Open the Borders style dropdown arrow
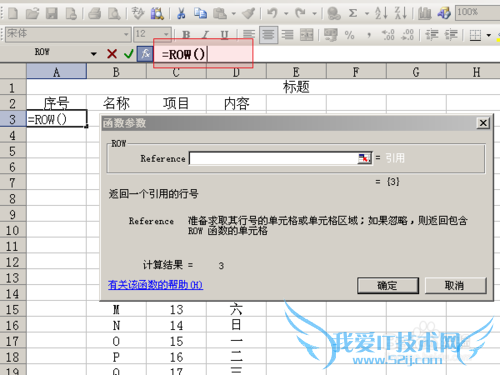This screenshot has height=375, width=500. [x=489, y=35]
